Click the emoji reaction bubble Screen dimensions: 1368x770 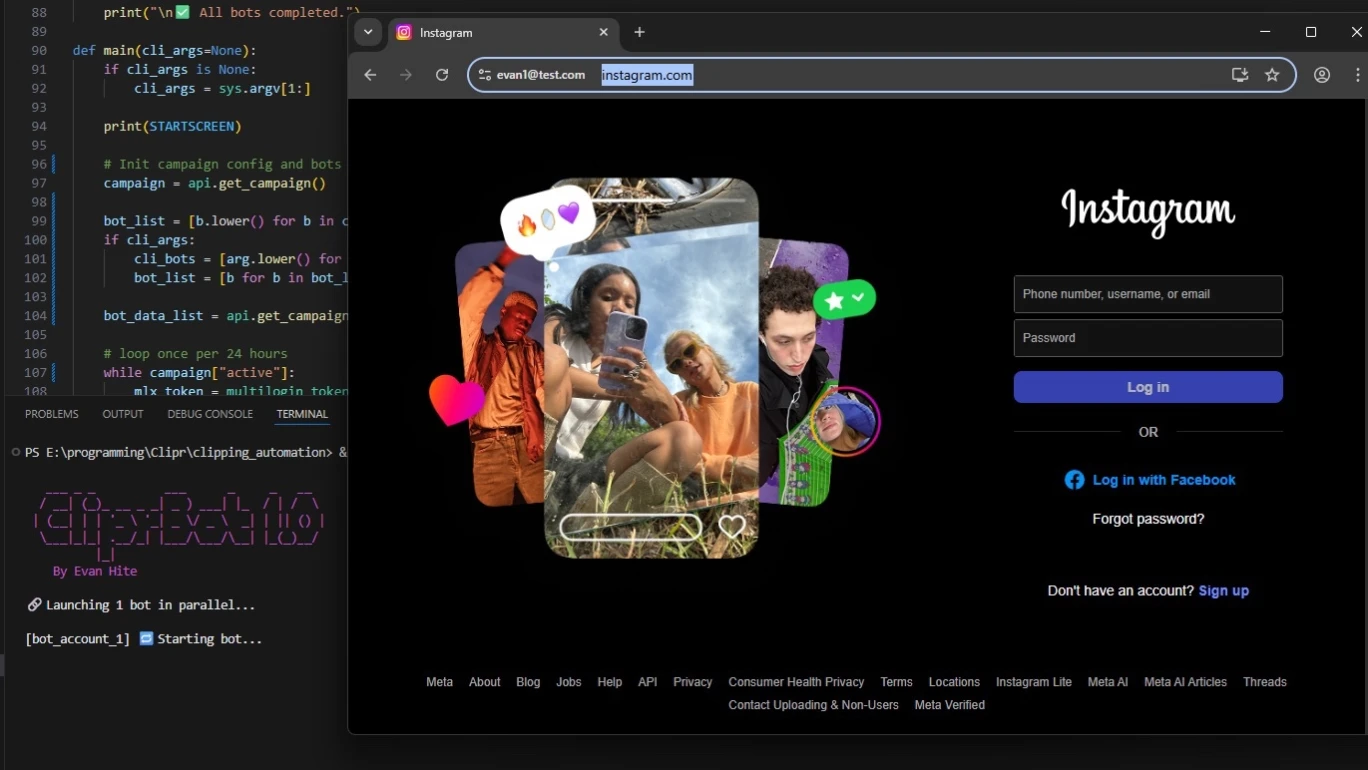(x=547, y=219)
